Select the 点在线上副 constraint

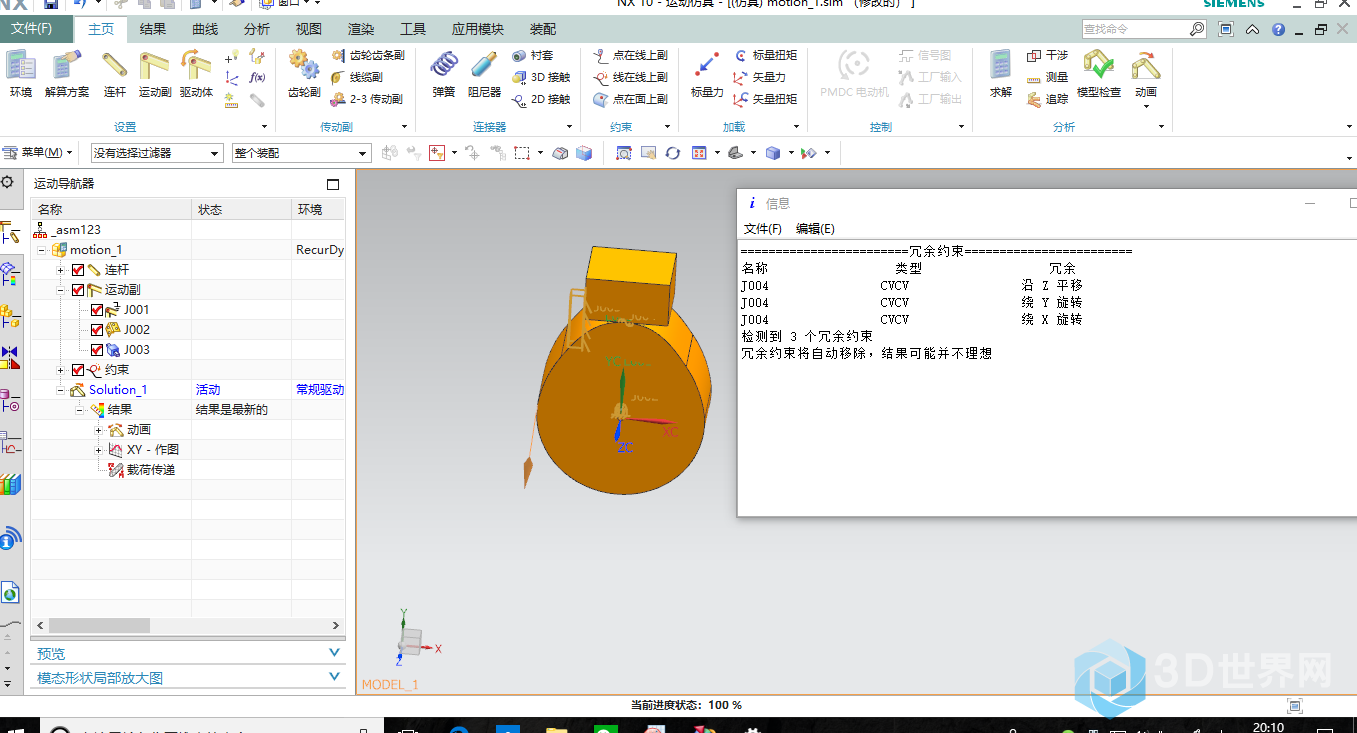tap(630, 55)
